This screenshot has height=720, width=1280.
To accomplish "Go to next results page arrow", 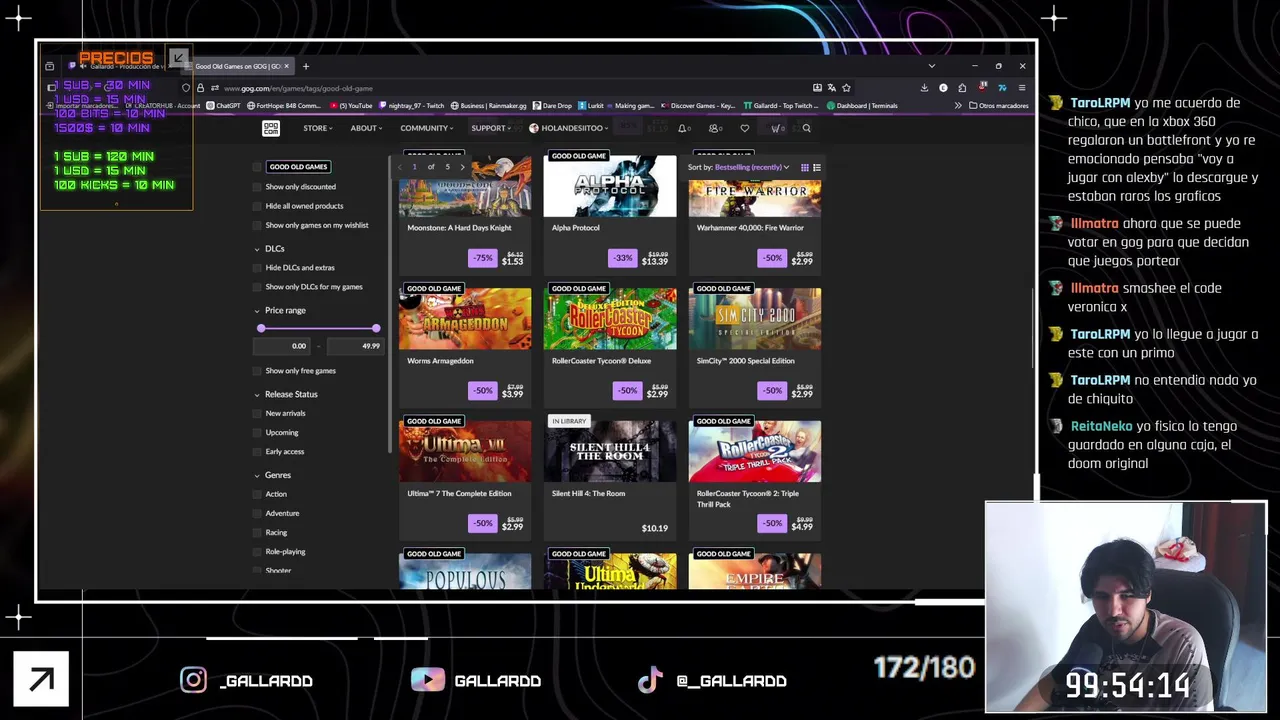I will coord(462,167).
